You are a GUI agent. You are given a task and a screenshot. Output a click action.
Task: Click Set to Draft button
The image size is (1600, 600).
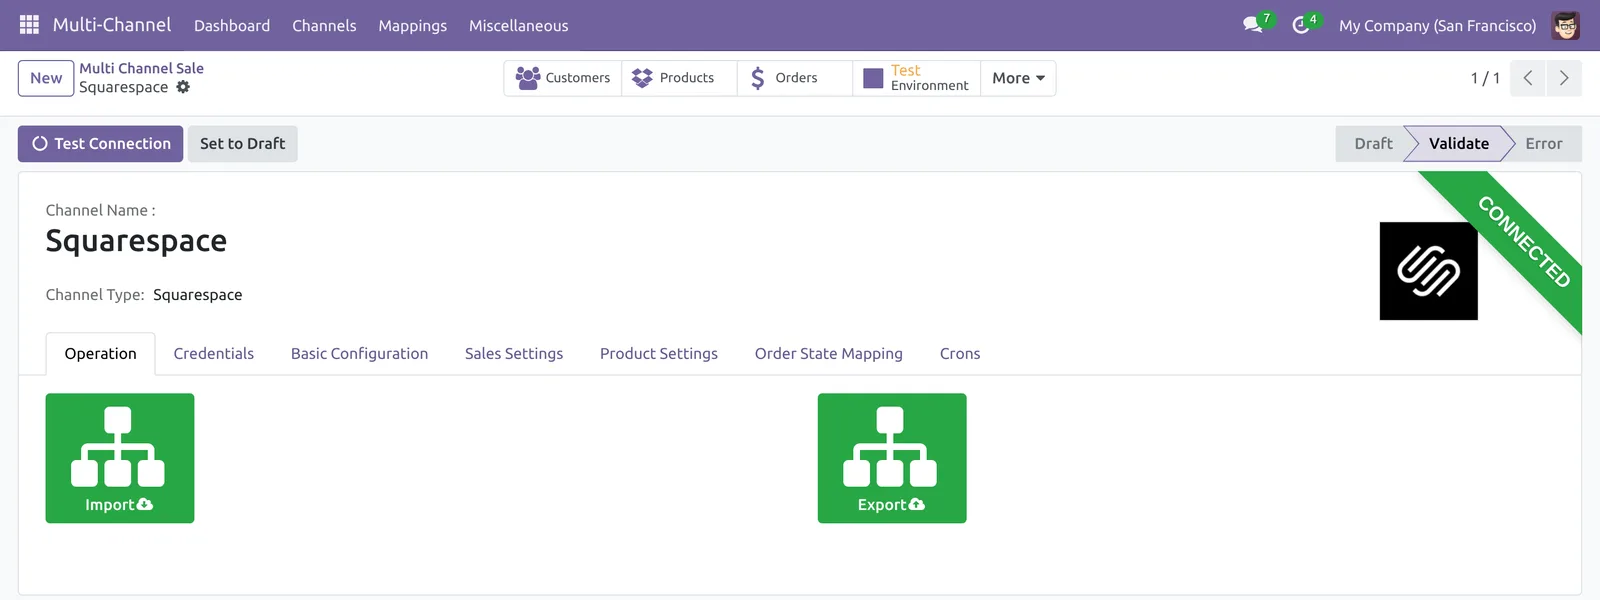tap(242, 144)
